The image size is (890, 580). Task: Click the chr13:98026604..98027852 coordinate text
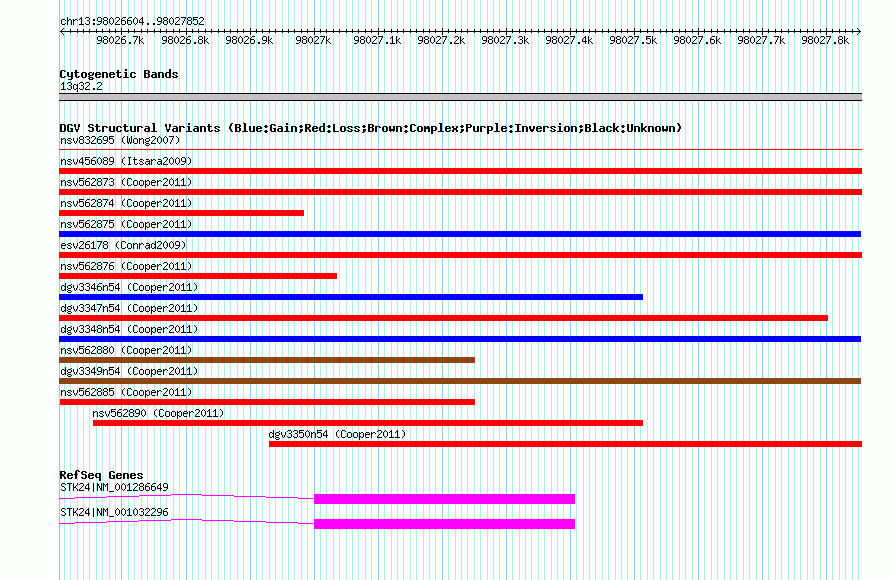click(132, 21)
